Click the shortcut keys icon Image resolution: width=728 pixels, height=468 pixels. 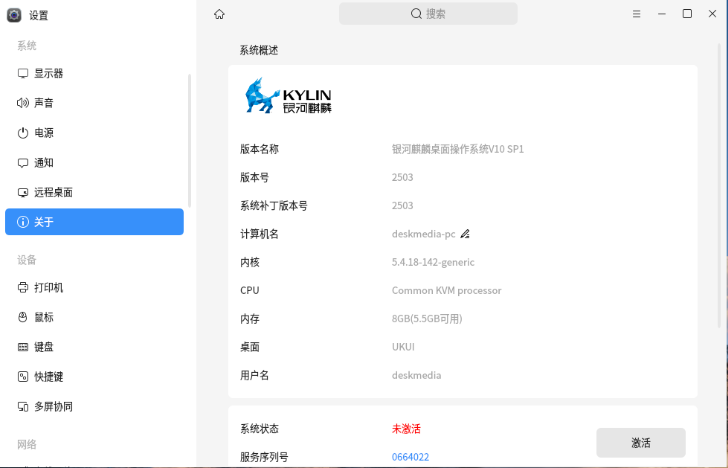tap(23, 377)
